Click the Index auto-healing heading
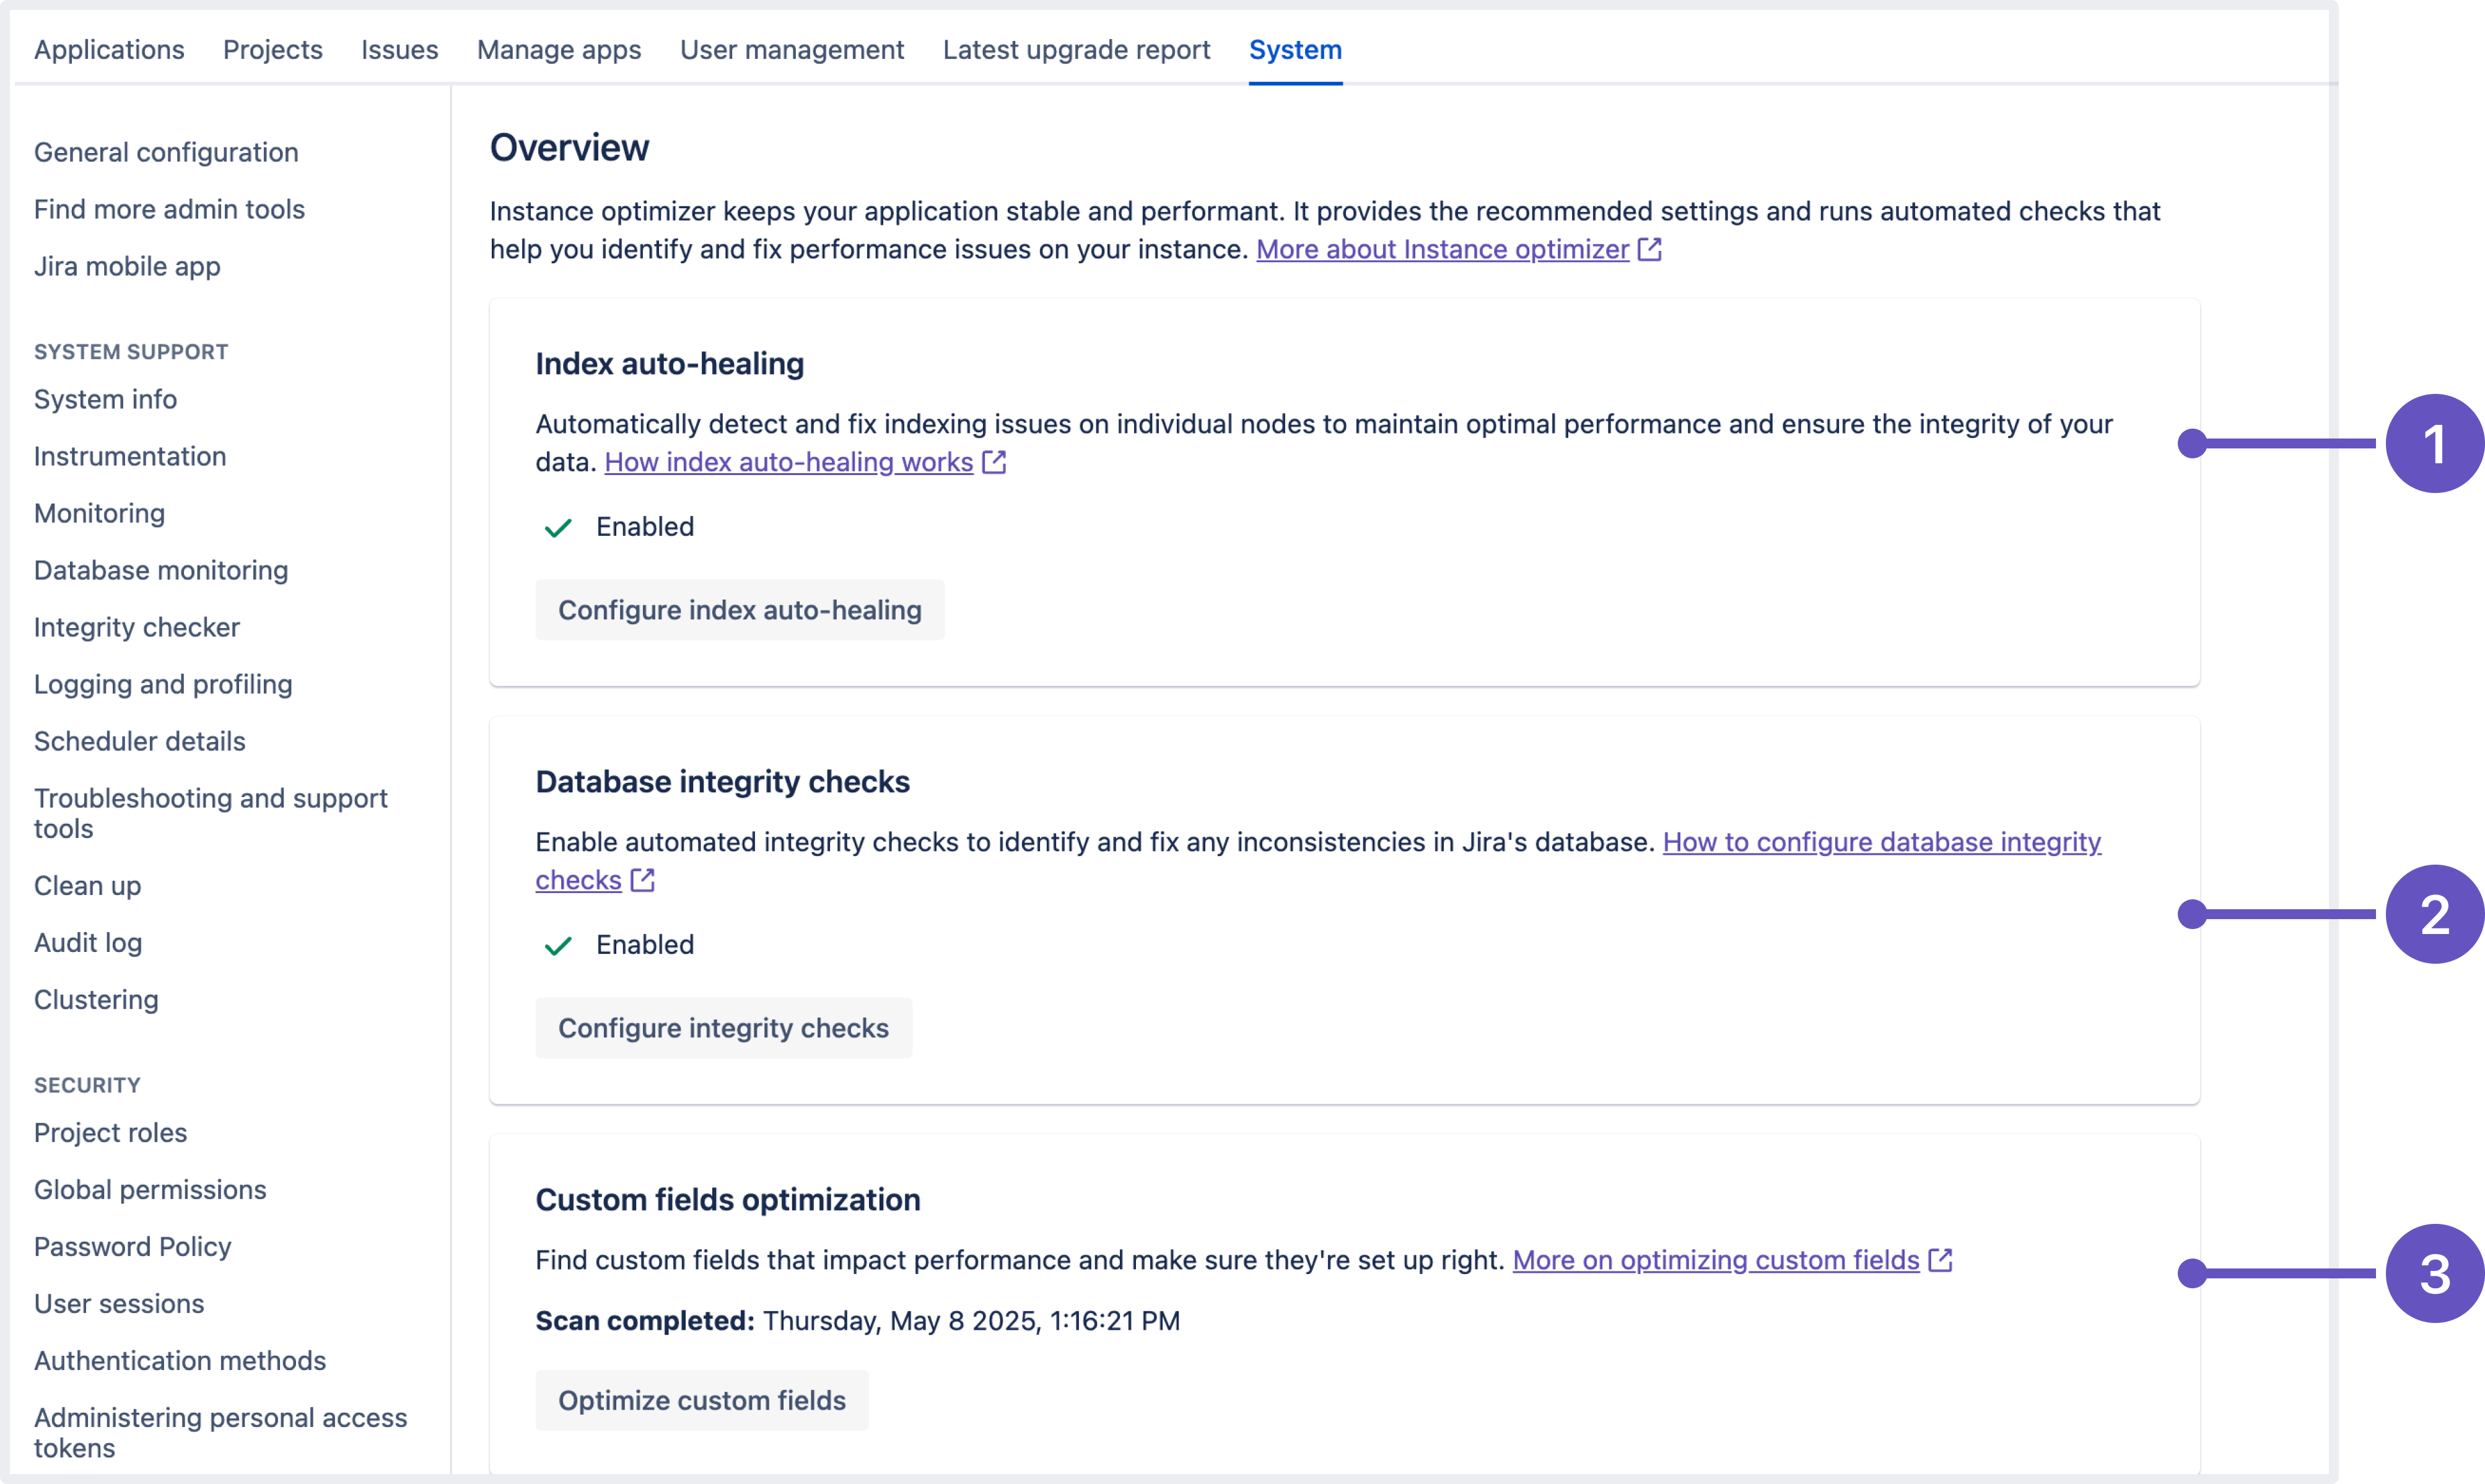 pyautogui.click(x=669, y=364)
